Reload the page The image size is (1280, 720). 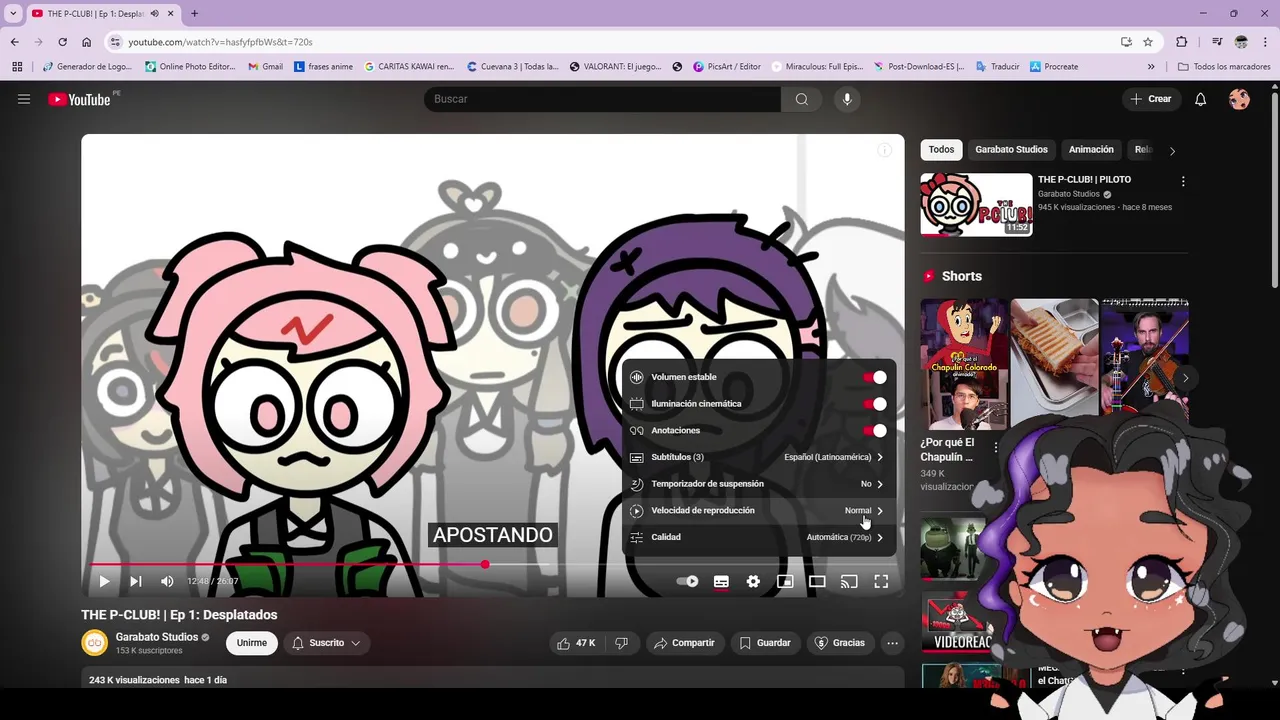tap(62, 42)
